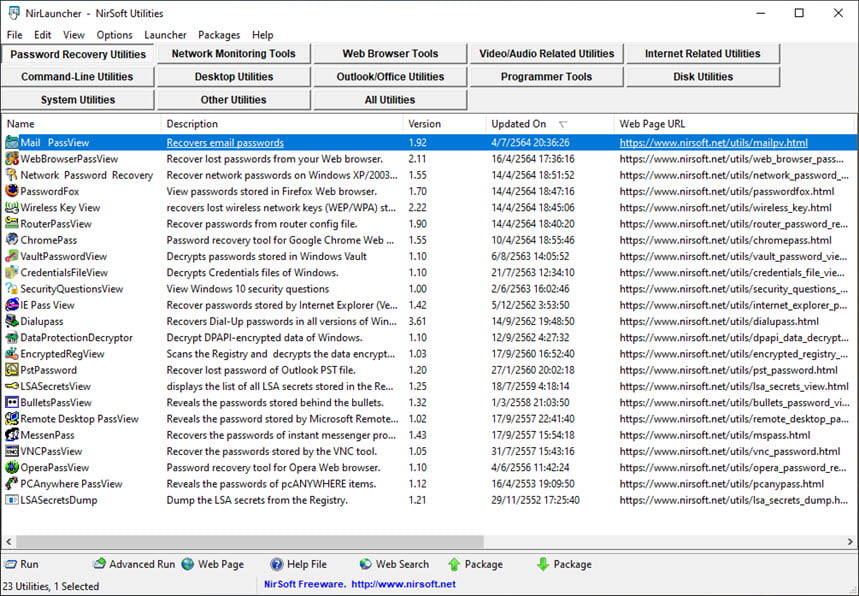Image resolution: width=859 pixels, height=596 pixels.
Task: Sort by the Updated On column
Action: tap(549, 124)
